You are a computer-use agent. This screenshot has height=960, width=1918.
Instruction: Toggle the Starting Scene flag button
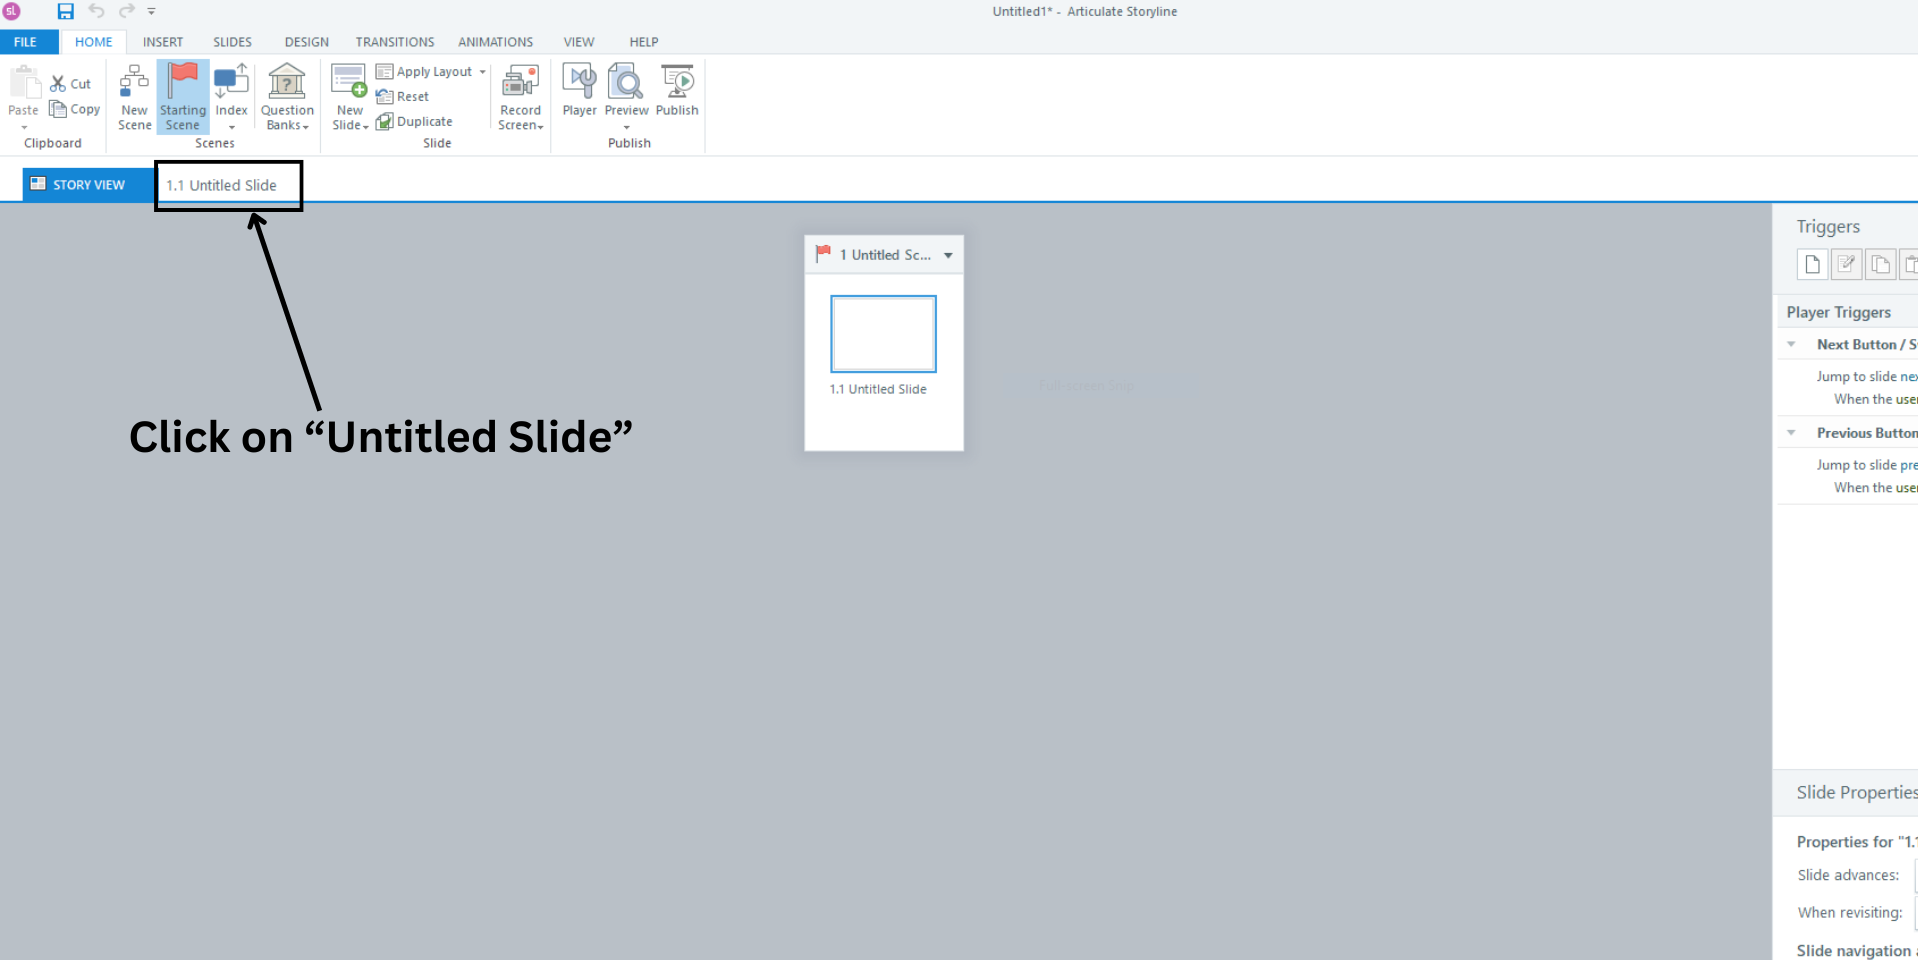183,97
